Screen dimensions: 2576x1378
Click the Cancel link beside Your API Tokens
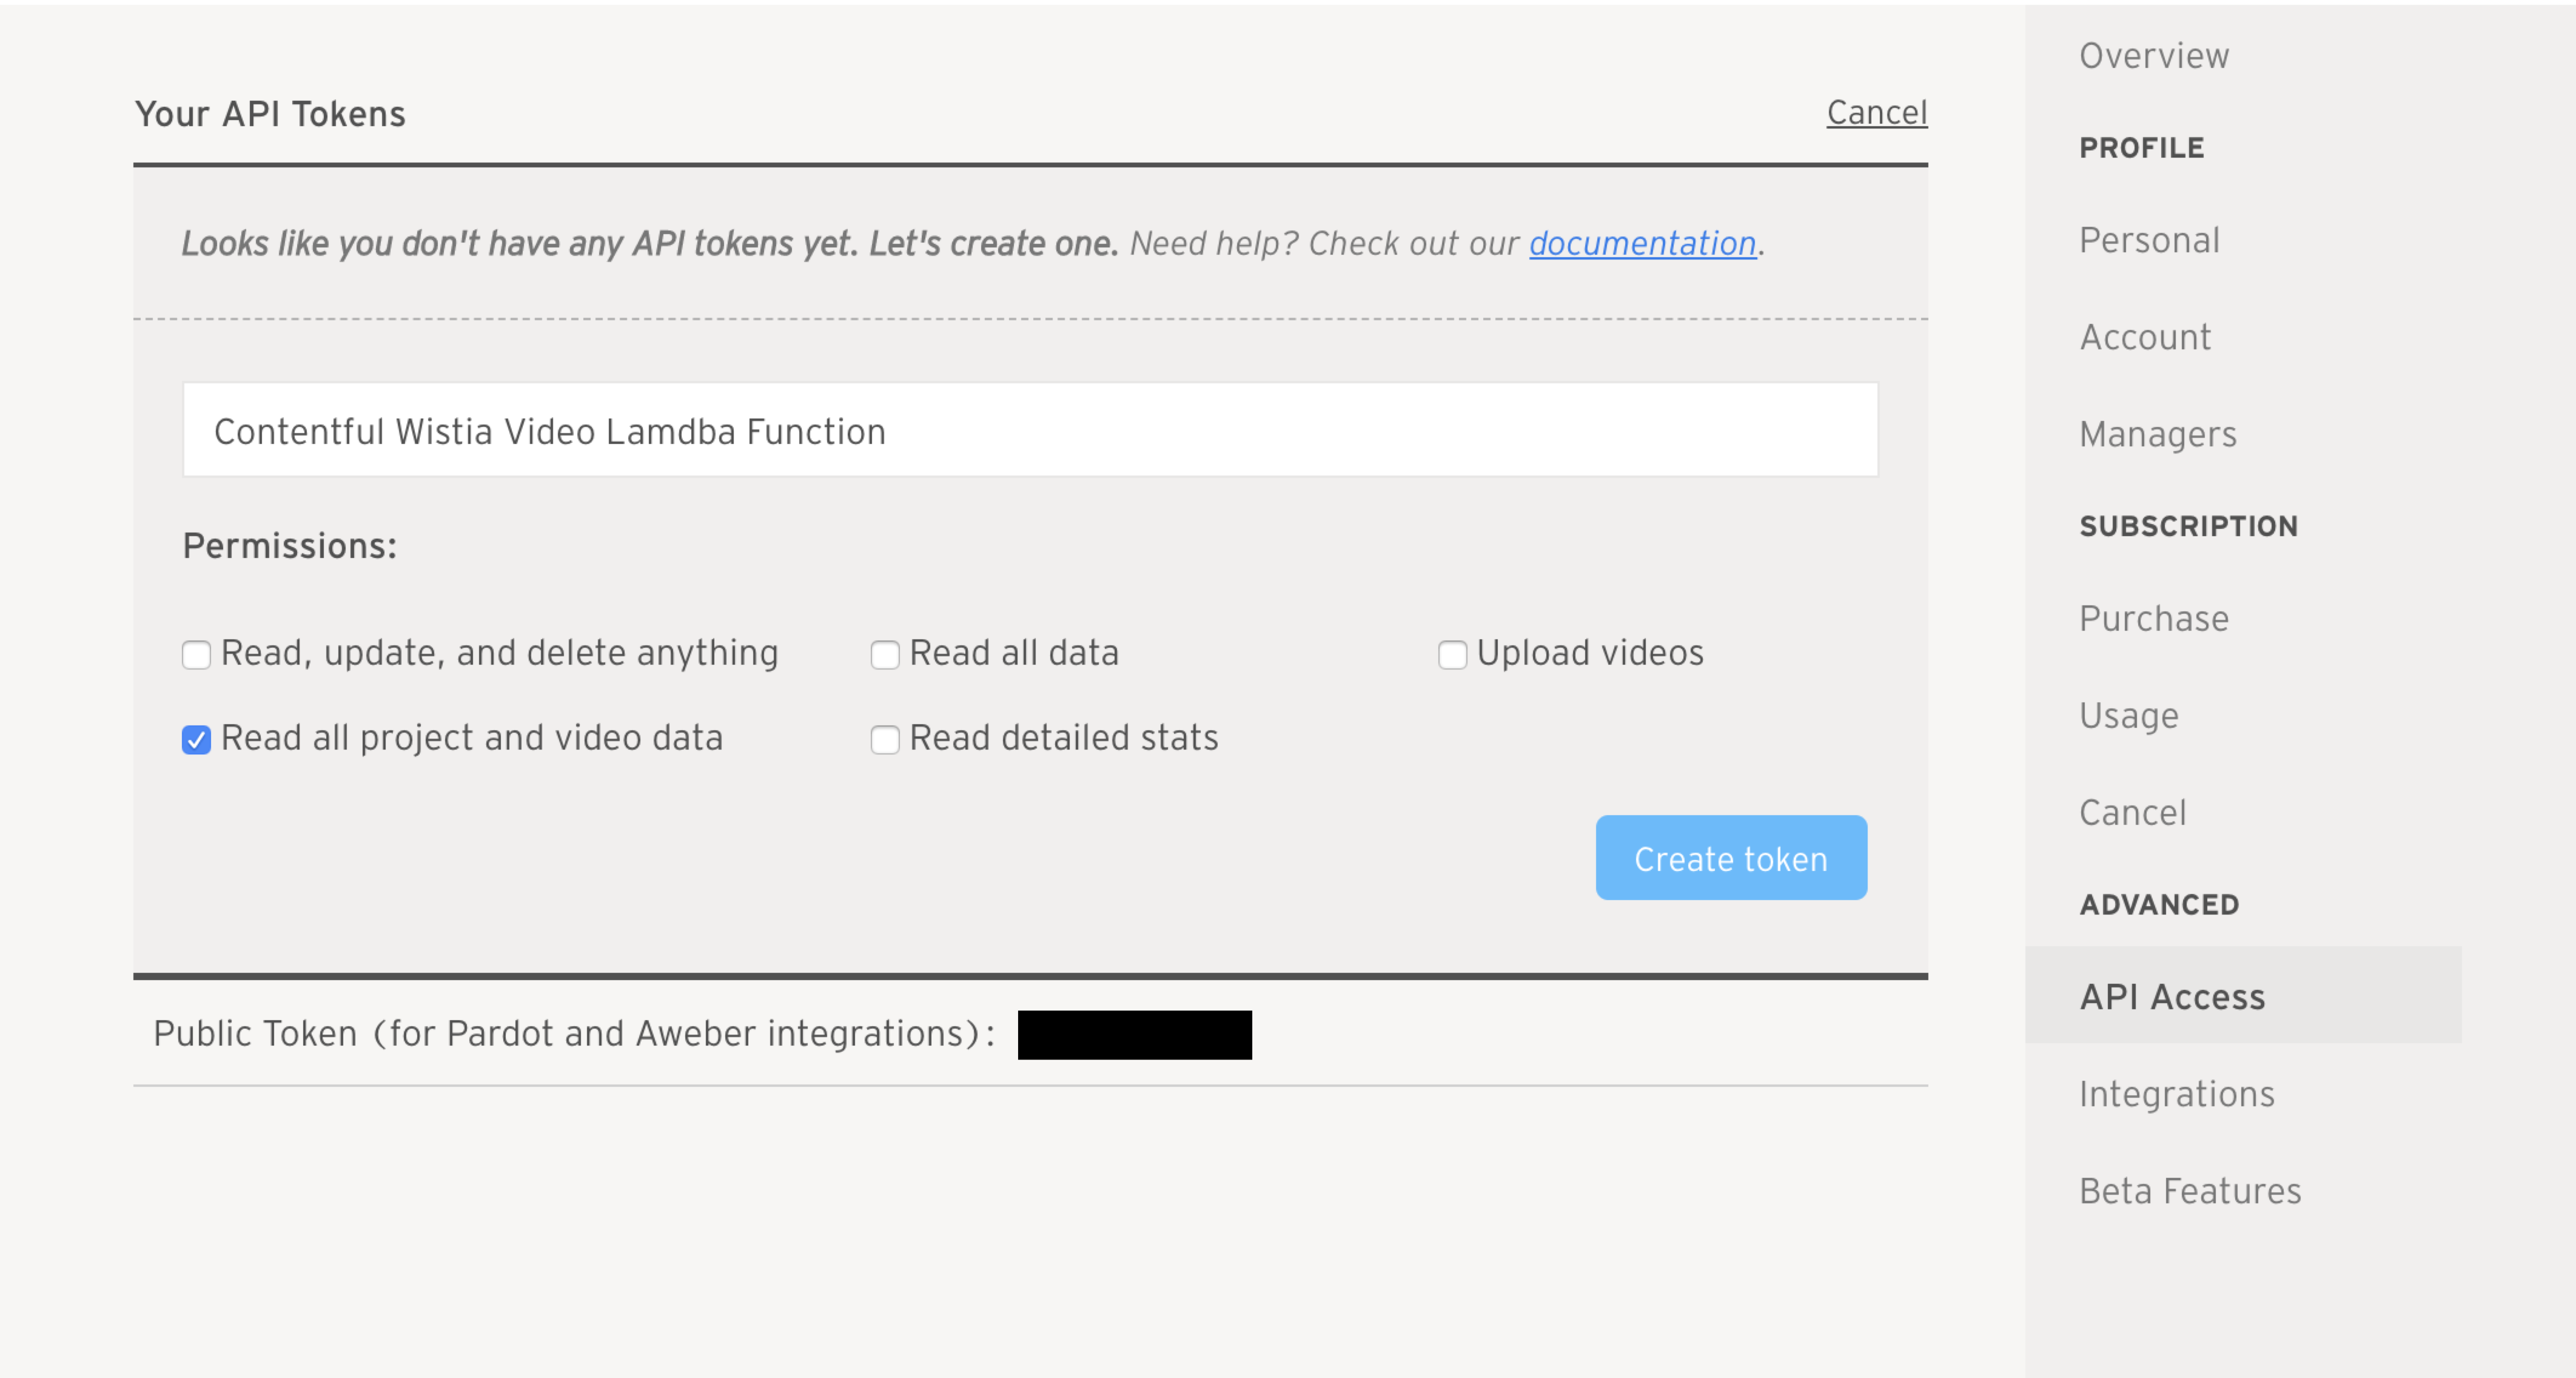coord(1876,113)
